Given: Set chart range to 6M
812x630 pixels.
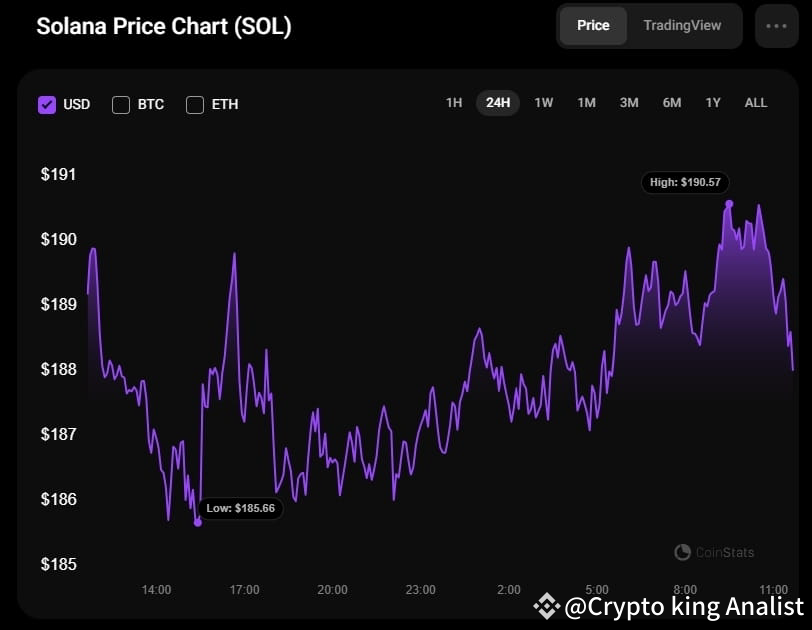Looking at the screenshot, I should point(672,103).
